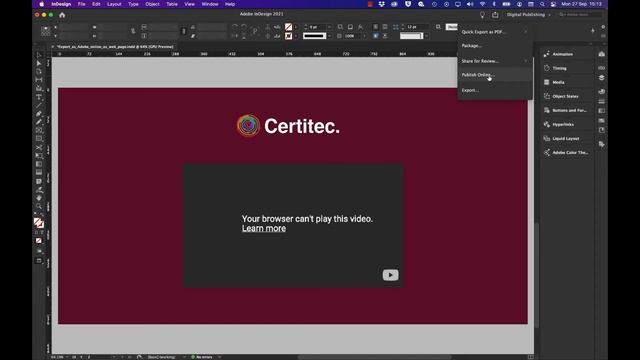Viewport: 640px width, 360px height.
Task: Open the Liquid Layout panel
Action: click(x=566, y=139)
